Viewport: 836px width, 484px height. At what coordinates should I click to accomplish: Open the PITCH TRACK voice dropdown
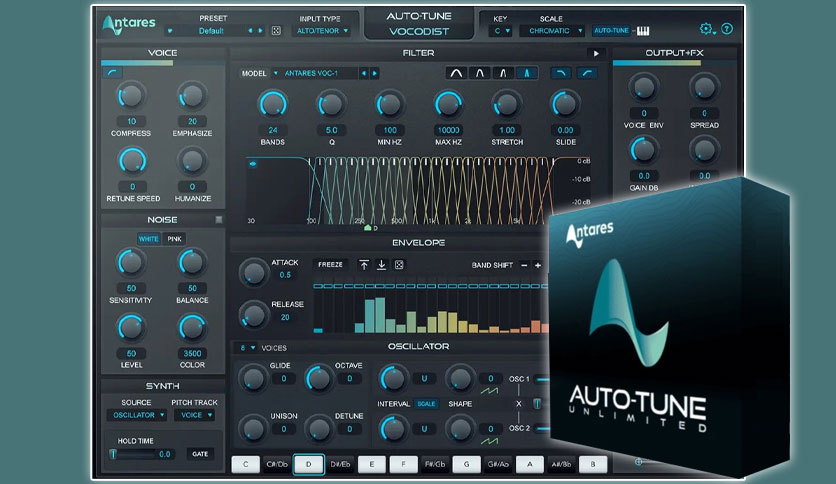(x=195, y=415)
